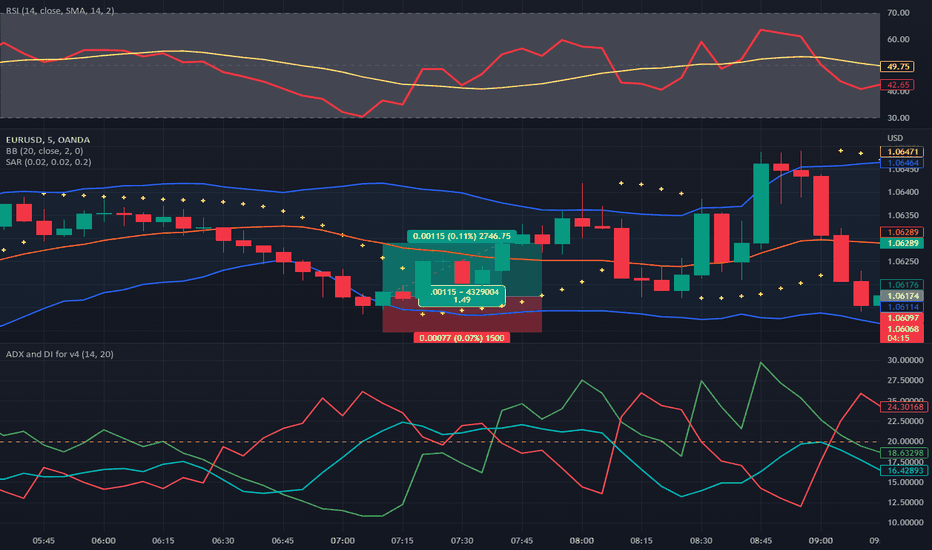
Task: Select the position label showing 1.49 risk ratio
Action: pos(462,296)
